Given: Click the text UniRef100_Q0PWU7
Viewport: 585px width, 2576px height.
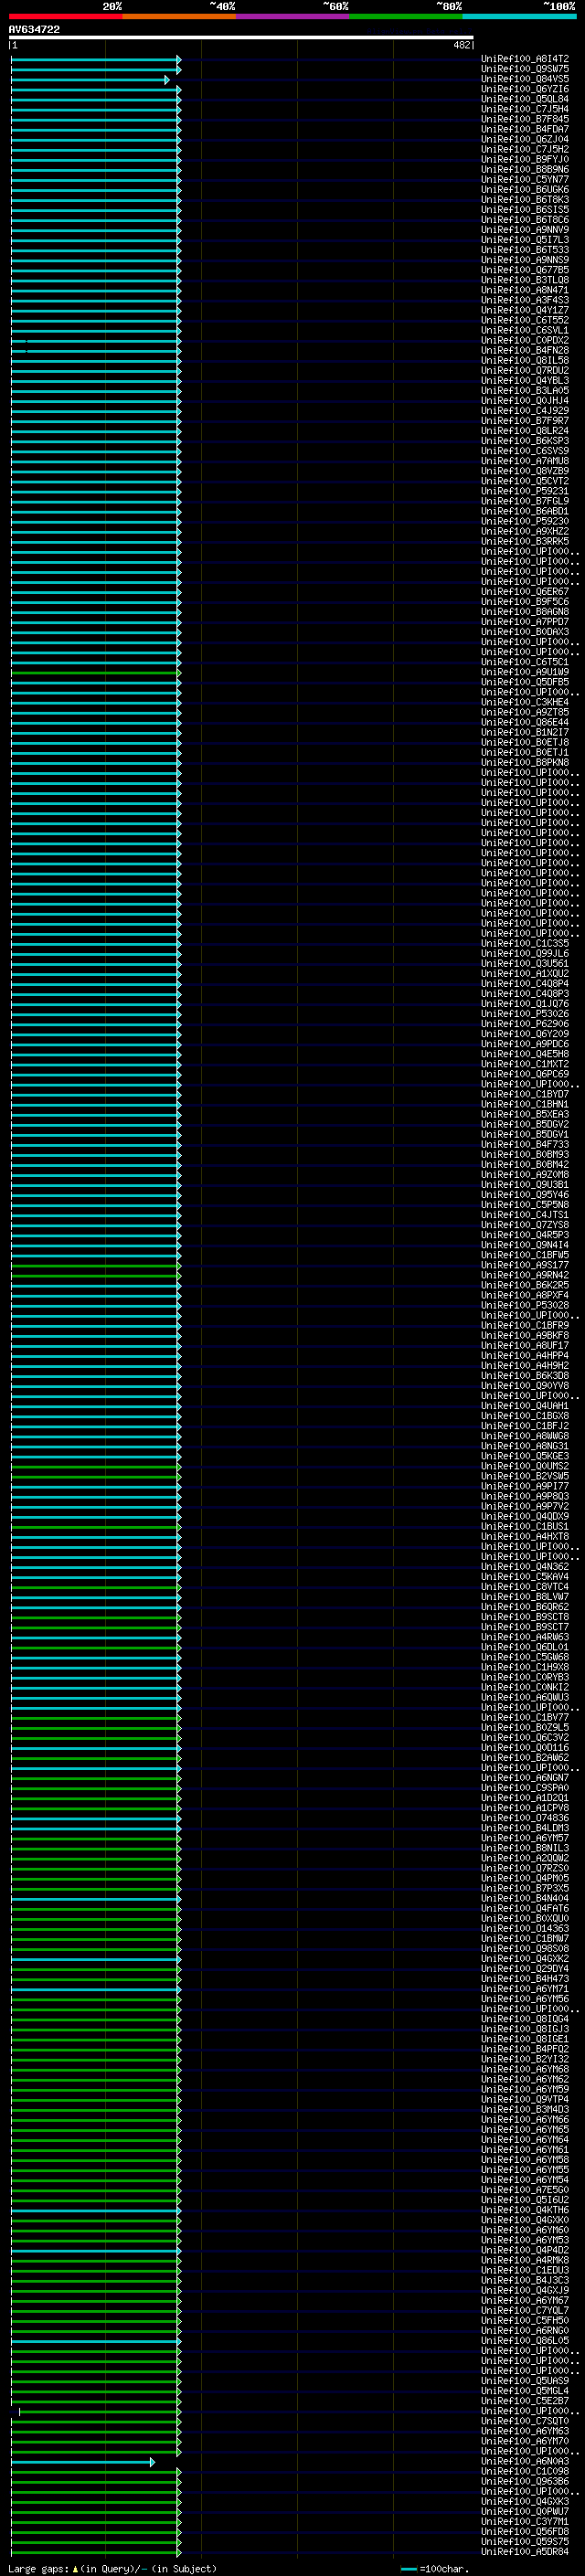Looking at the screenshot, I should click(x=525, y=2512).
